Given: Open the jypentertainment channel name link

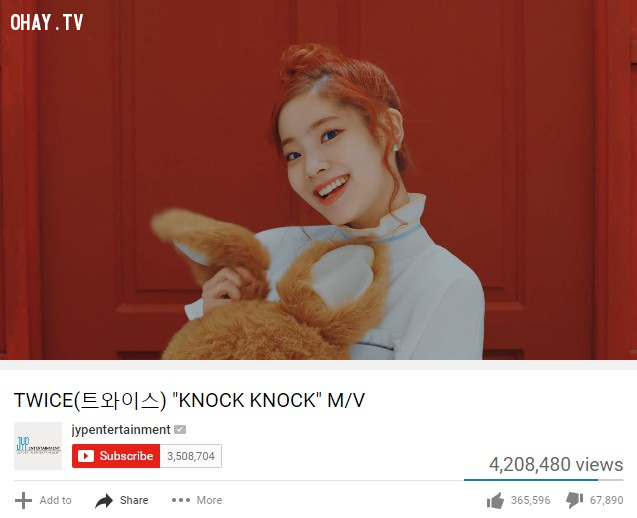Looking at the screenshot, I should click(121, 429).
